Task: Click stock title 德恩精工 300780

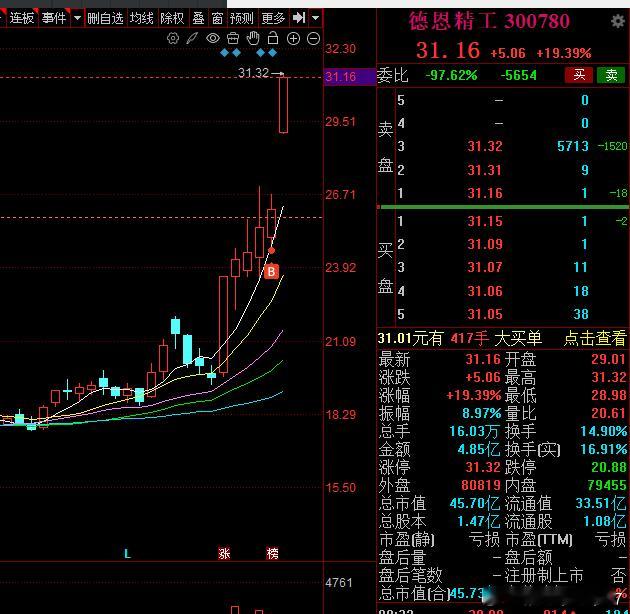Action: pos(489,21)
